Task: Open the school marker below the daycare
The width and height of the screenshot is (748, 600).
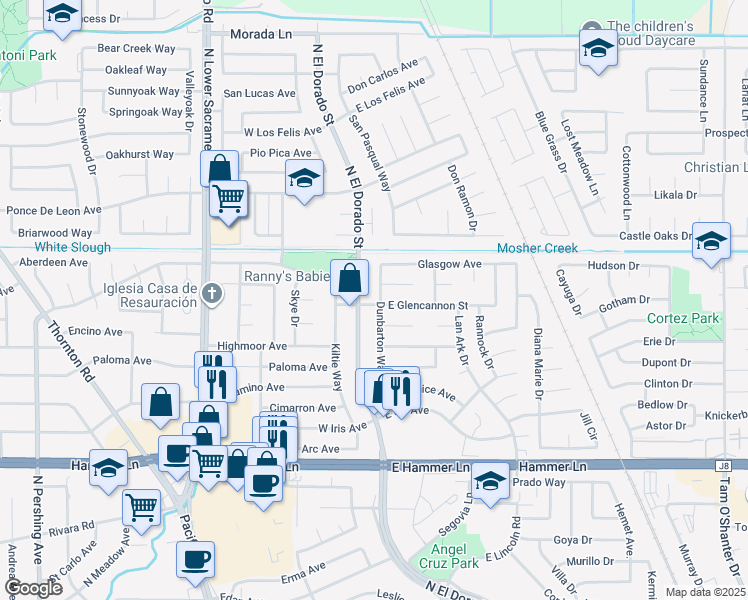Action: [x=598, y=49]
